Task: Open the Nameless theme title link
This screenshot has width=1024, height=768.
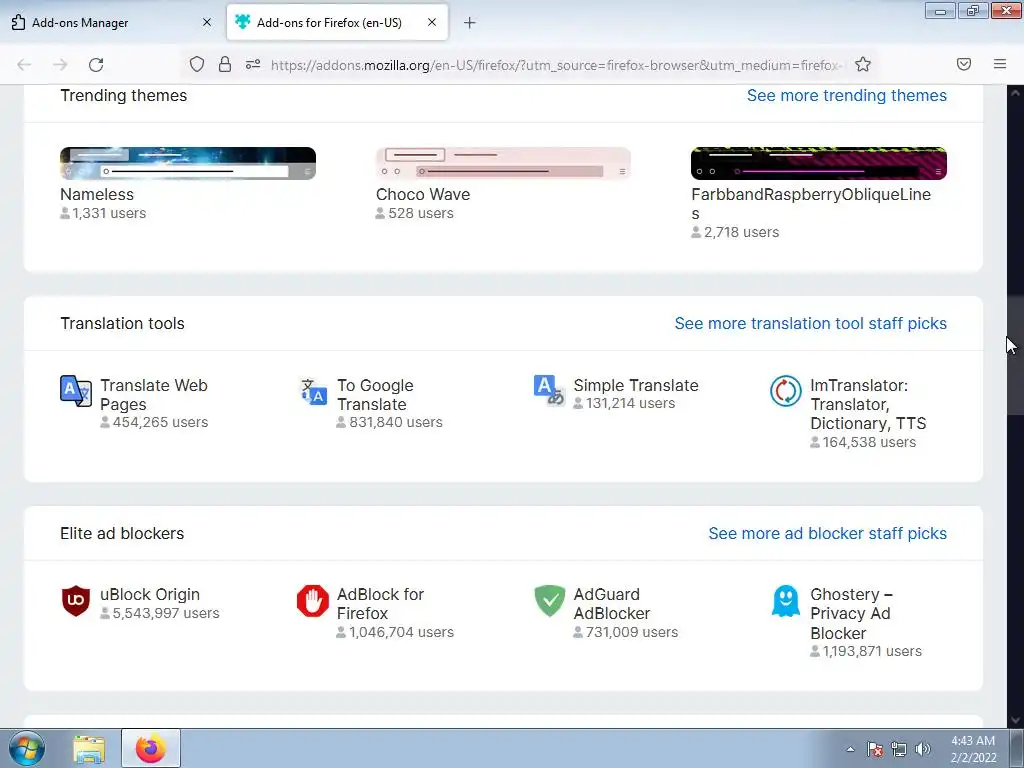Action: (97, 195)
